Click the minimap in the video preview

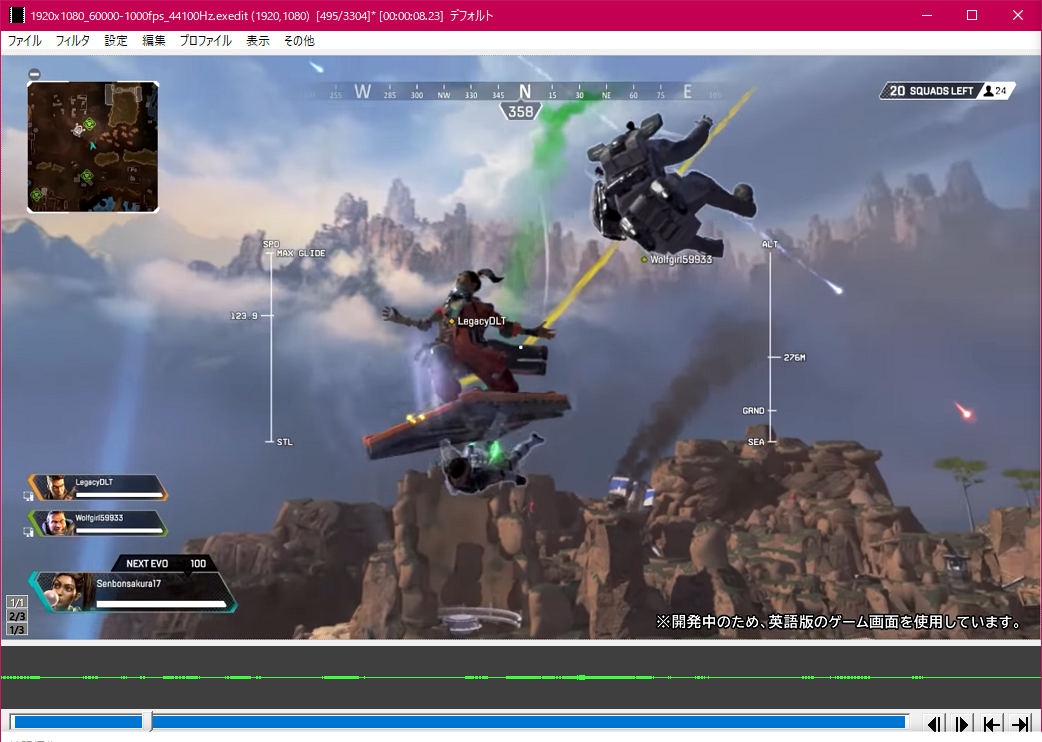point(93,147)
